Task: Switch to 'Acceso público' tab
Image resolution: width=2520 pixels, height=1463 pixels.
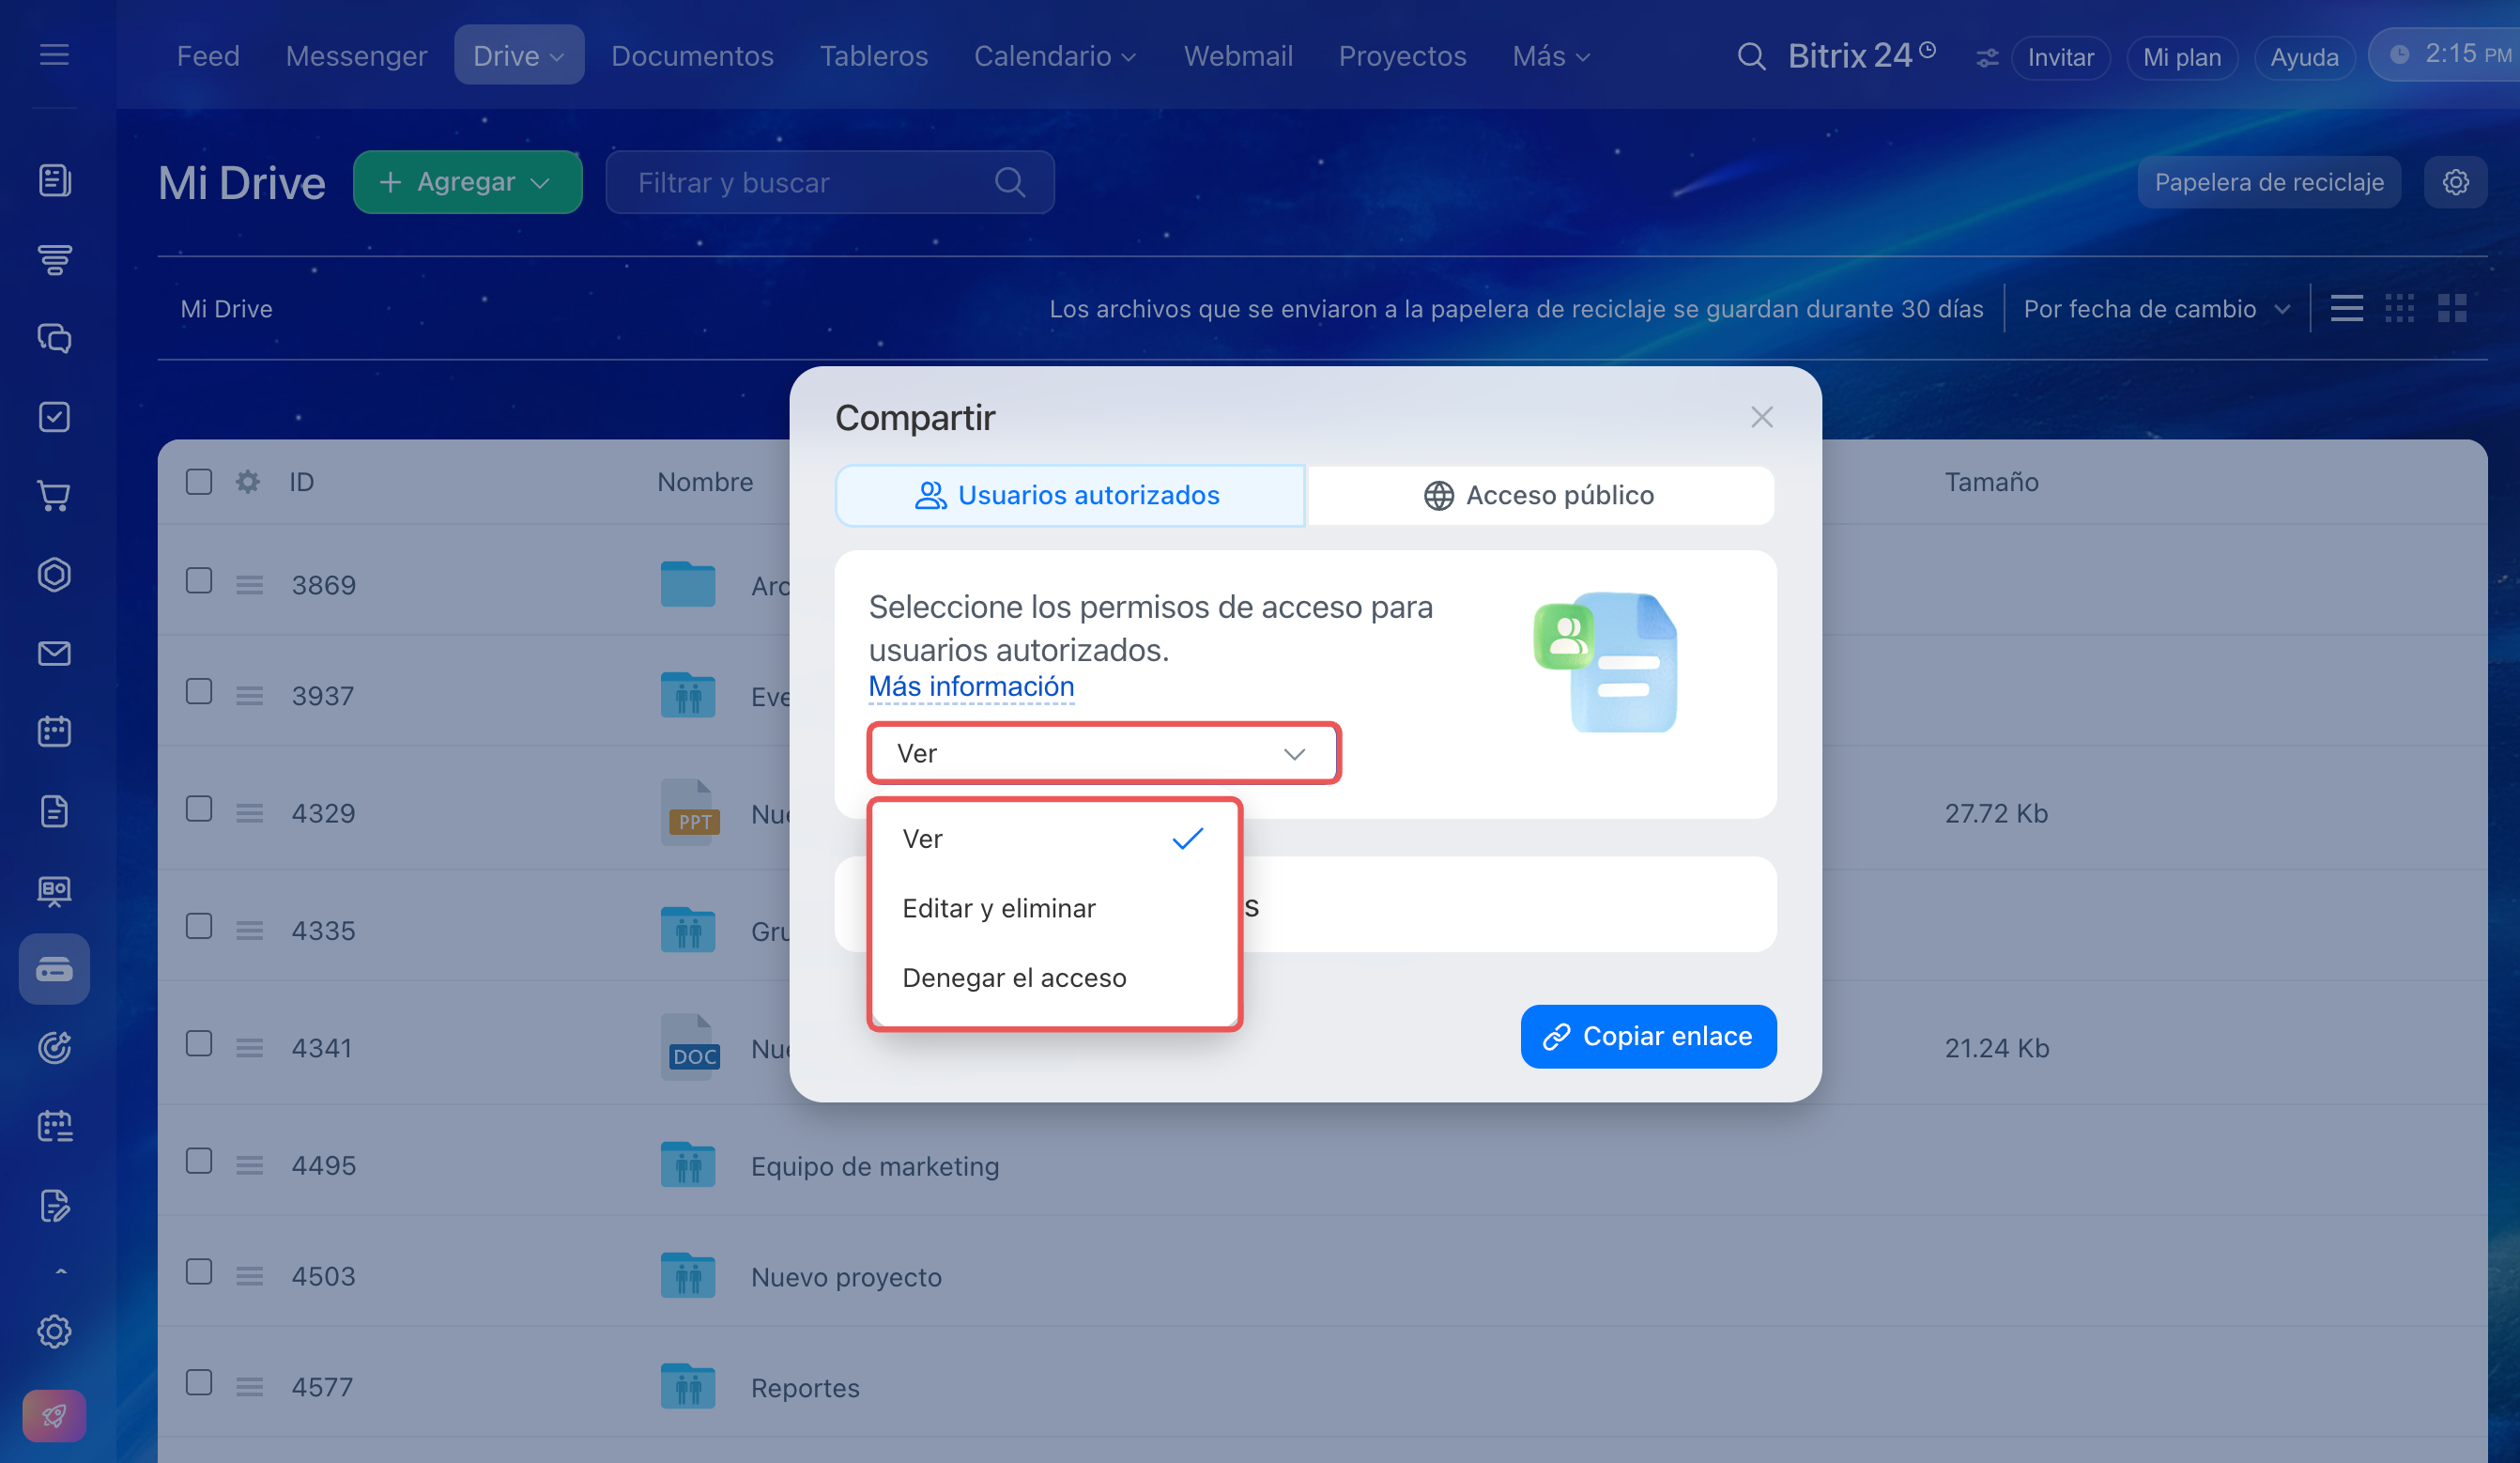Action: tap(1540, 495)
